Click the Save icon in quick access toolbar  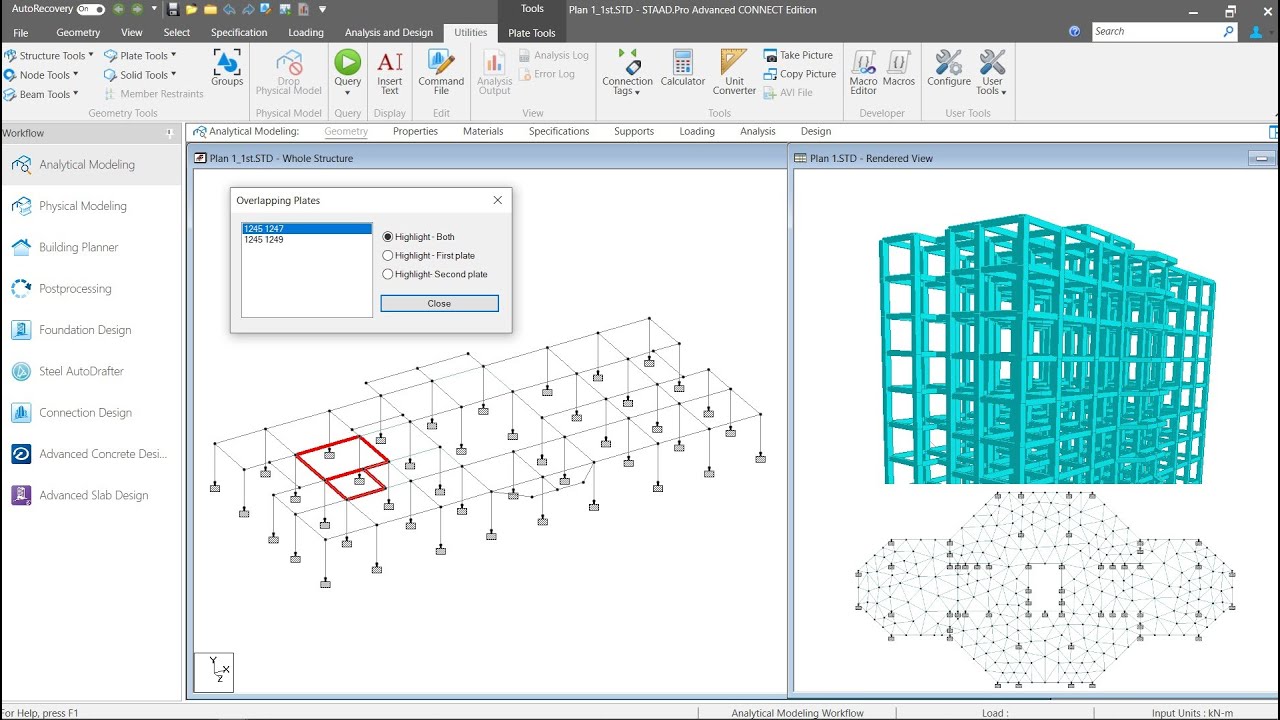click(x=174, y=9)
